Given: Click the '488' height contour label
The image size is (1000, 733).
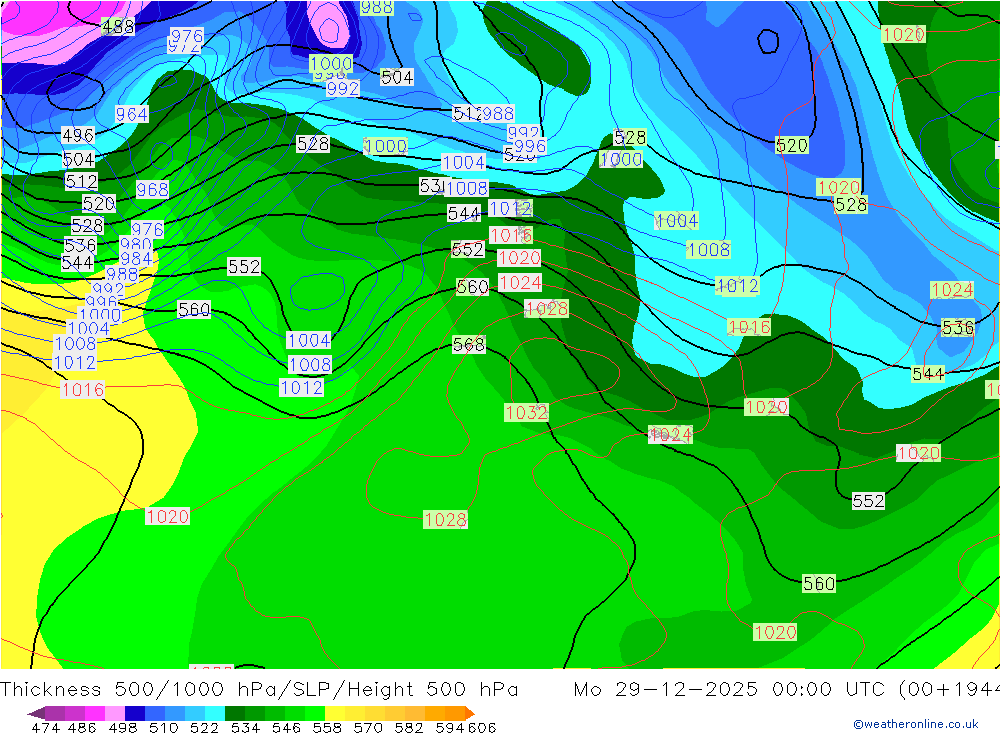Looking at the screenshot, I should [x=118, y=27].
